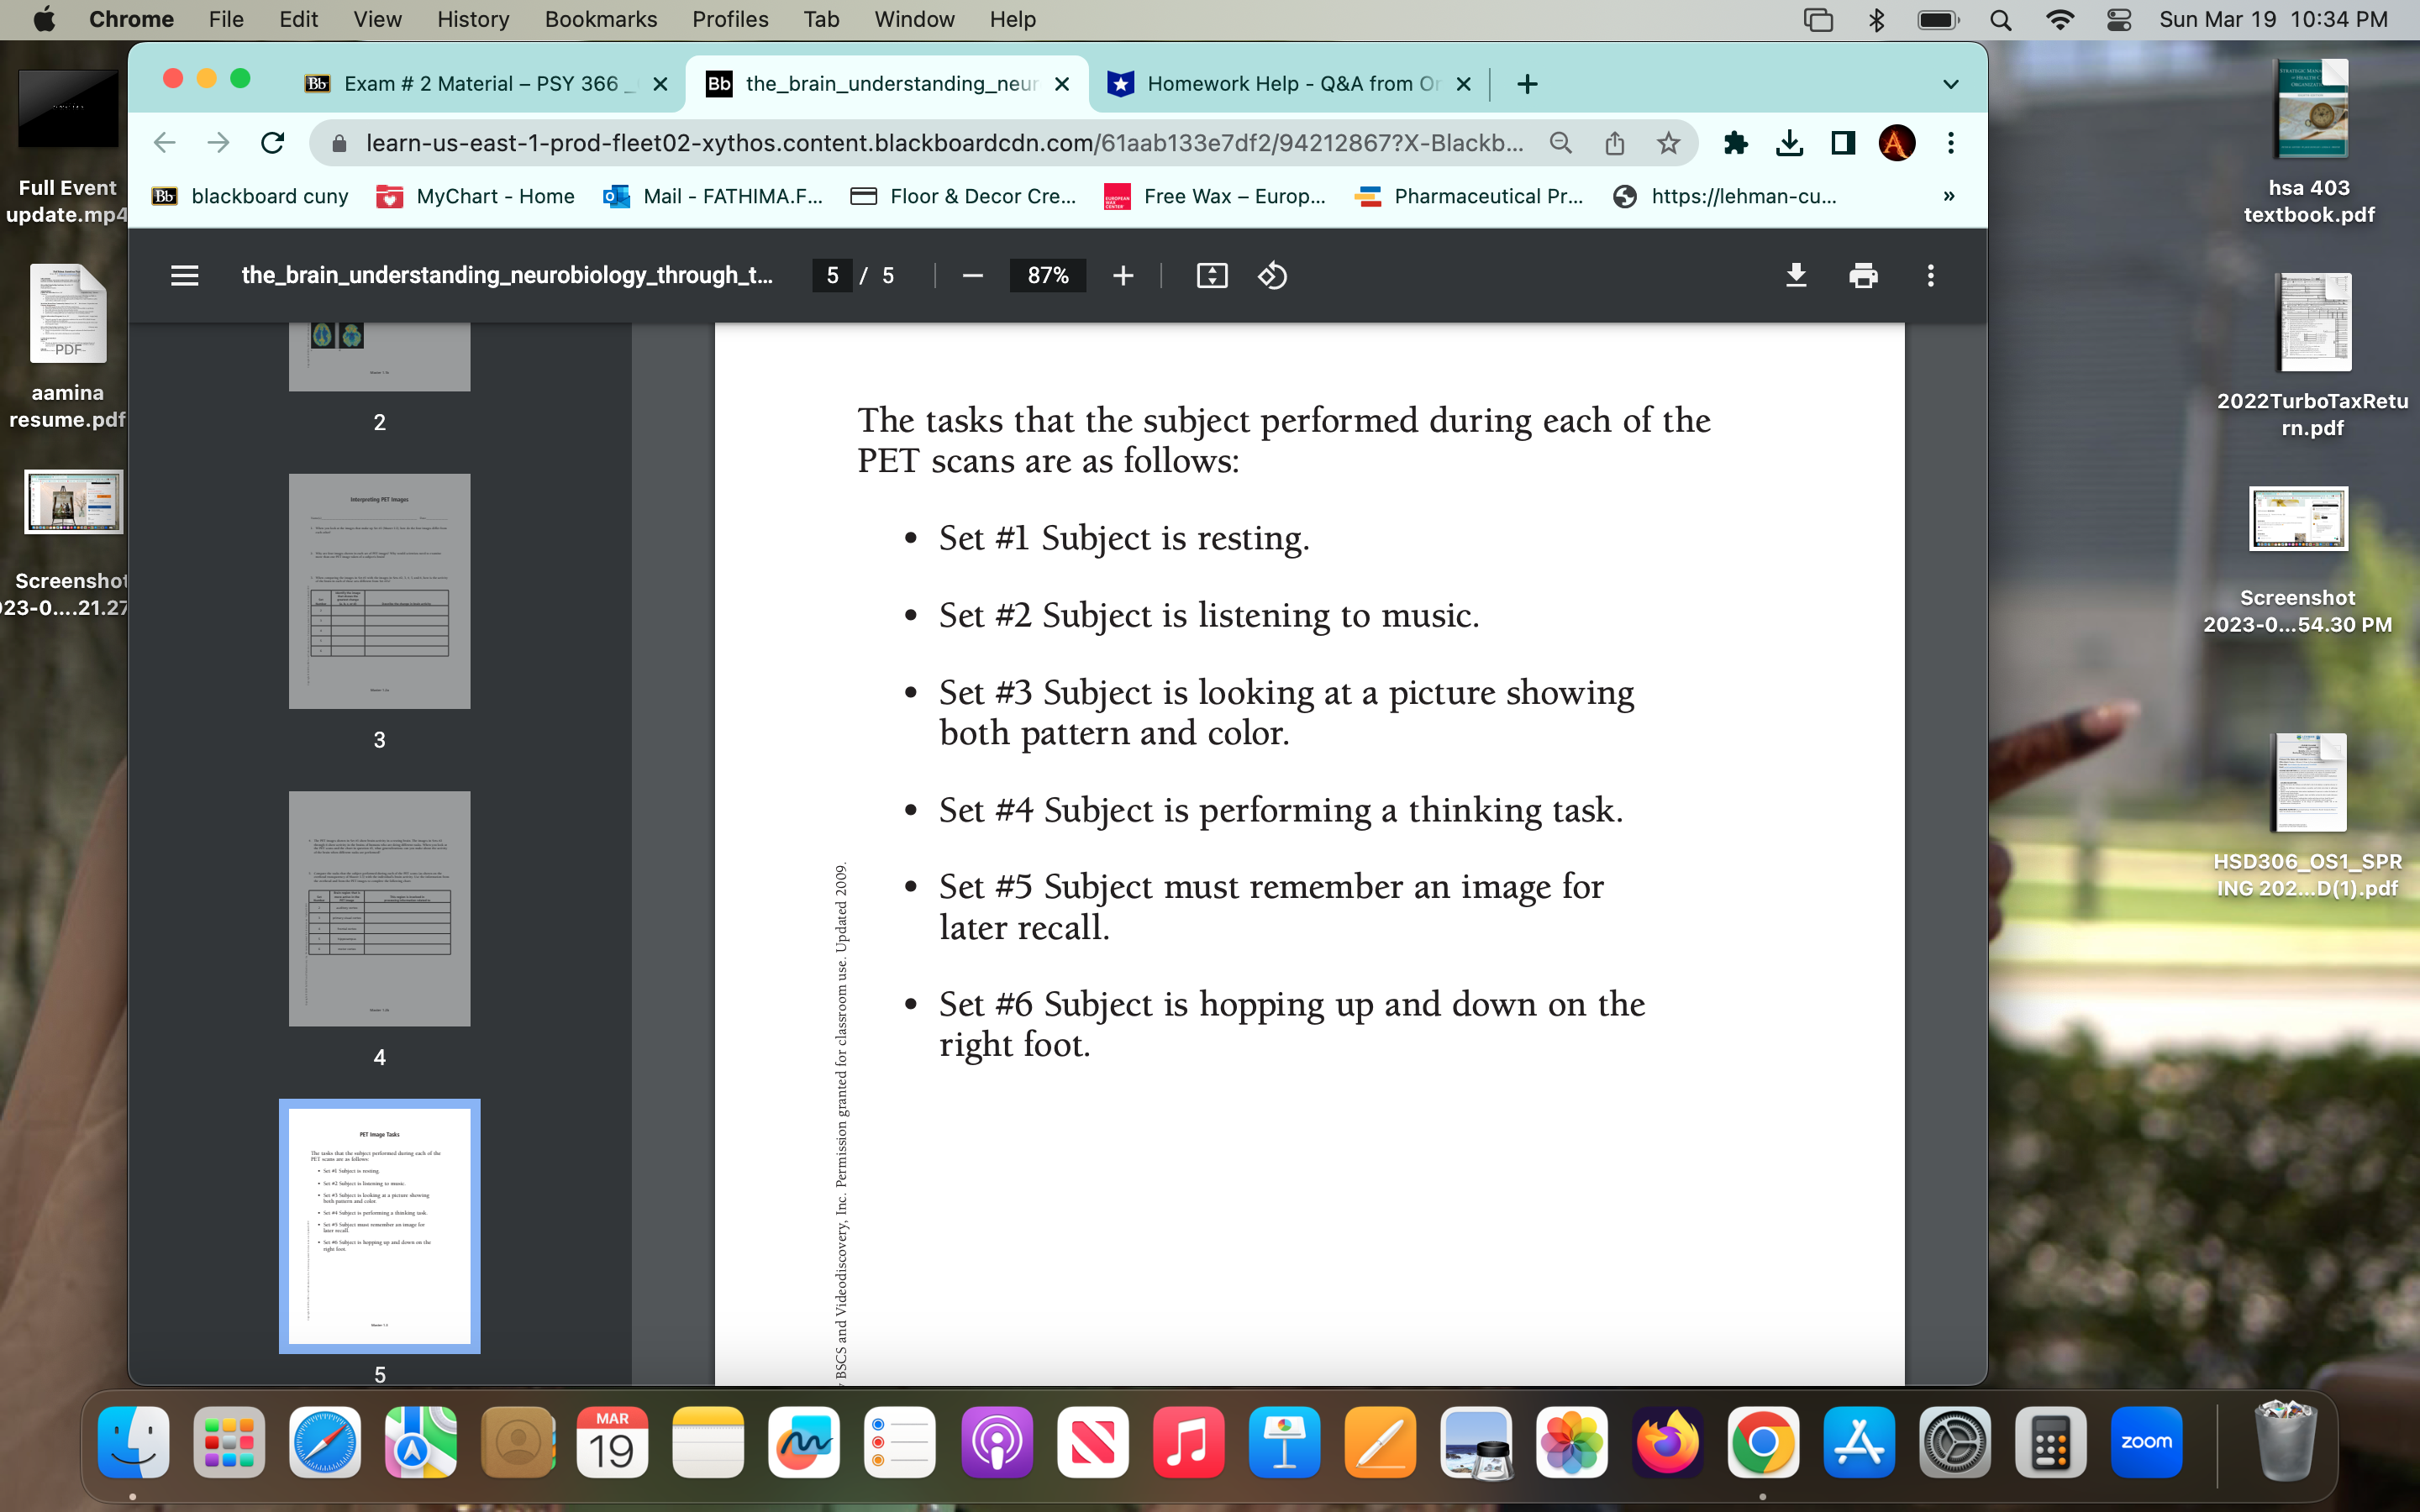Zoom out of the PDF with the minus icon
This screenshot has width=2420, height=1512.
pyautogui.click(x=971, y=276)
